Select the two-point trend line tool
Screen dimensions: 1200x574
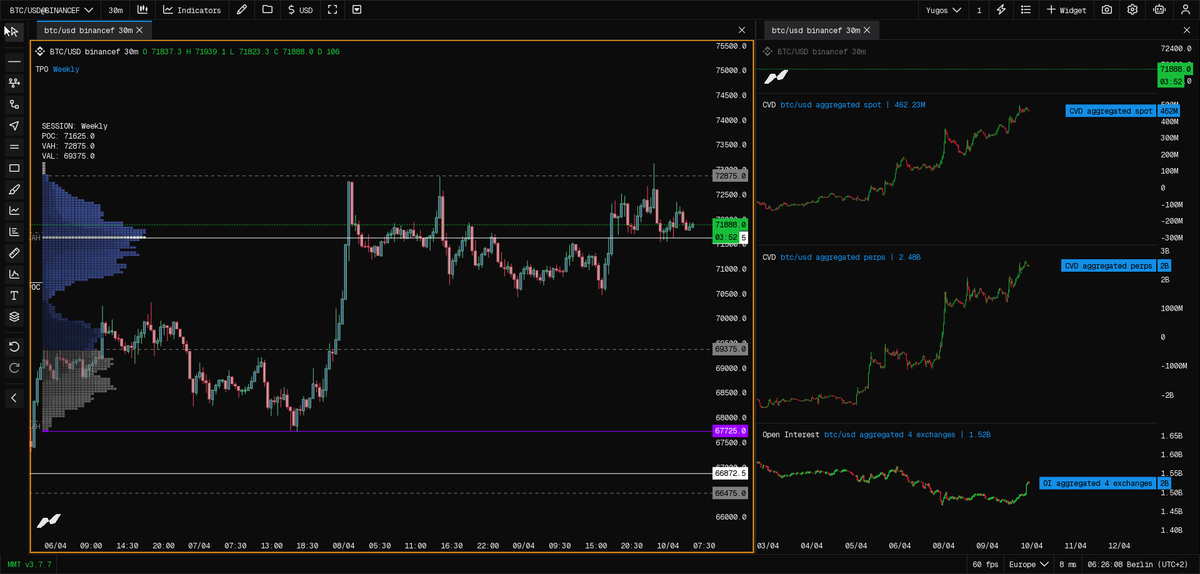pos(14,104)
